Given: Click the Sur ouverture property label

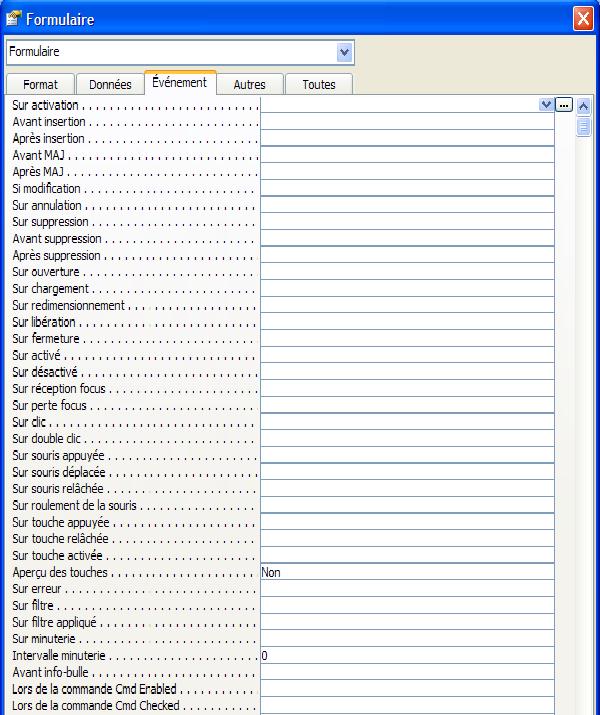Looking at the screenshot, I should (x=46, y=272).
